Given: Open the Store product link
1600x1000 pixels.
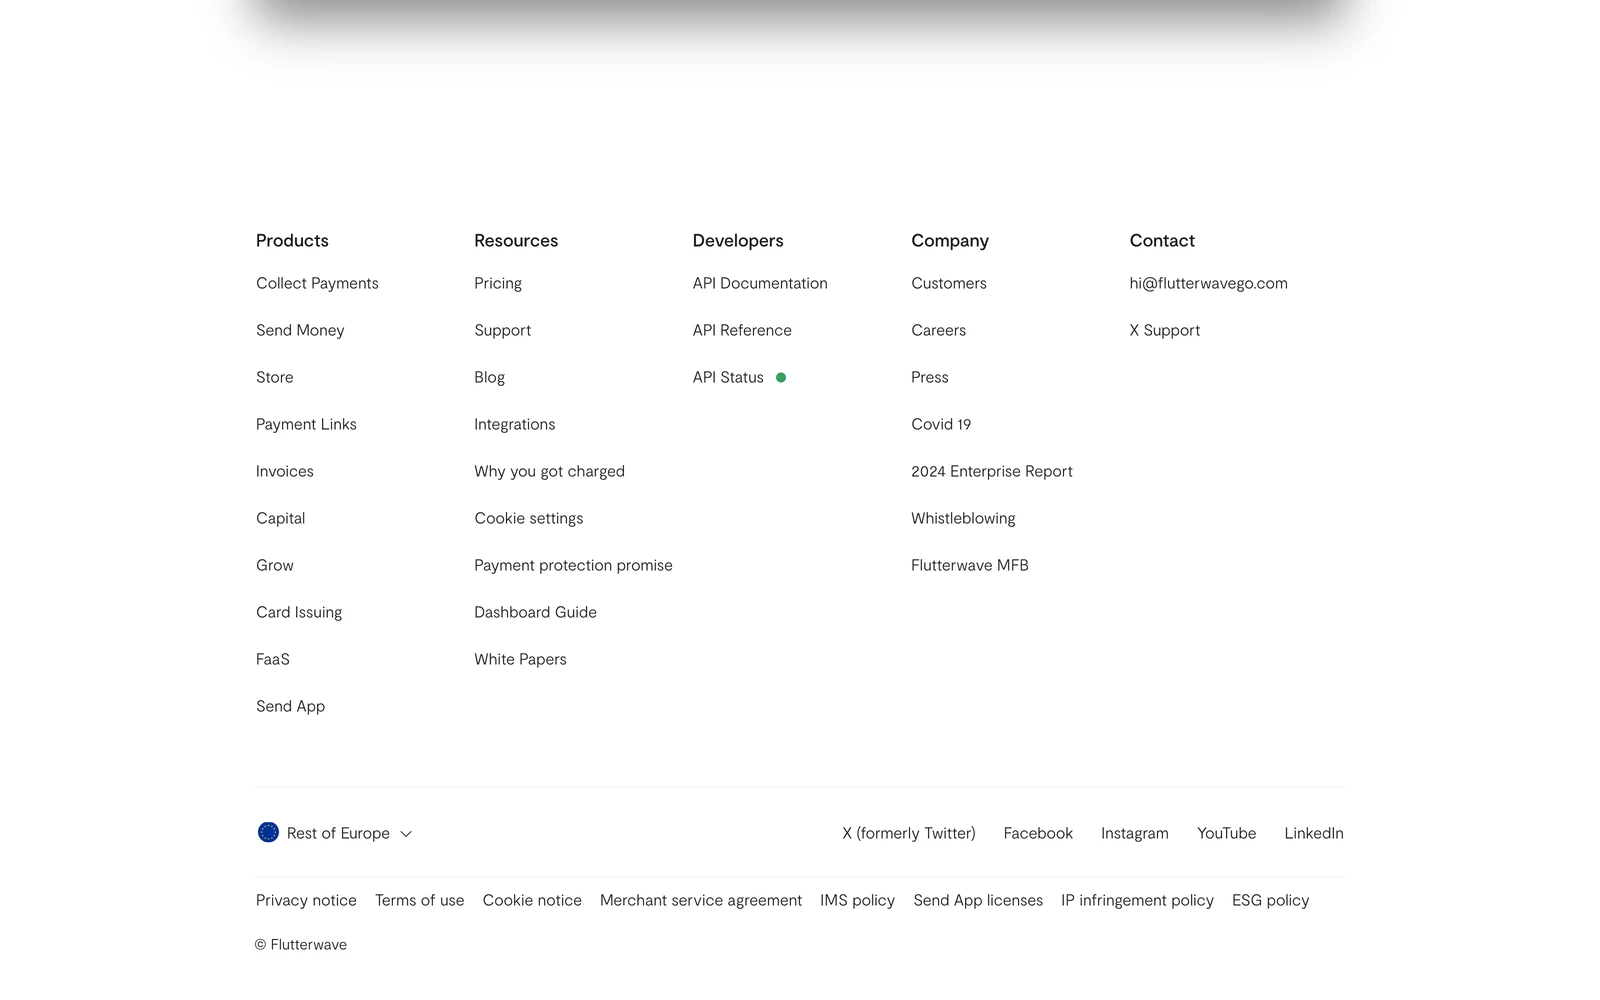Looking at the screenshot, I should click(275, 377).
